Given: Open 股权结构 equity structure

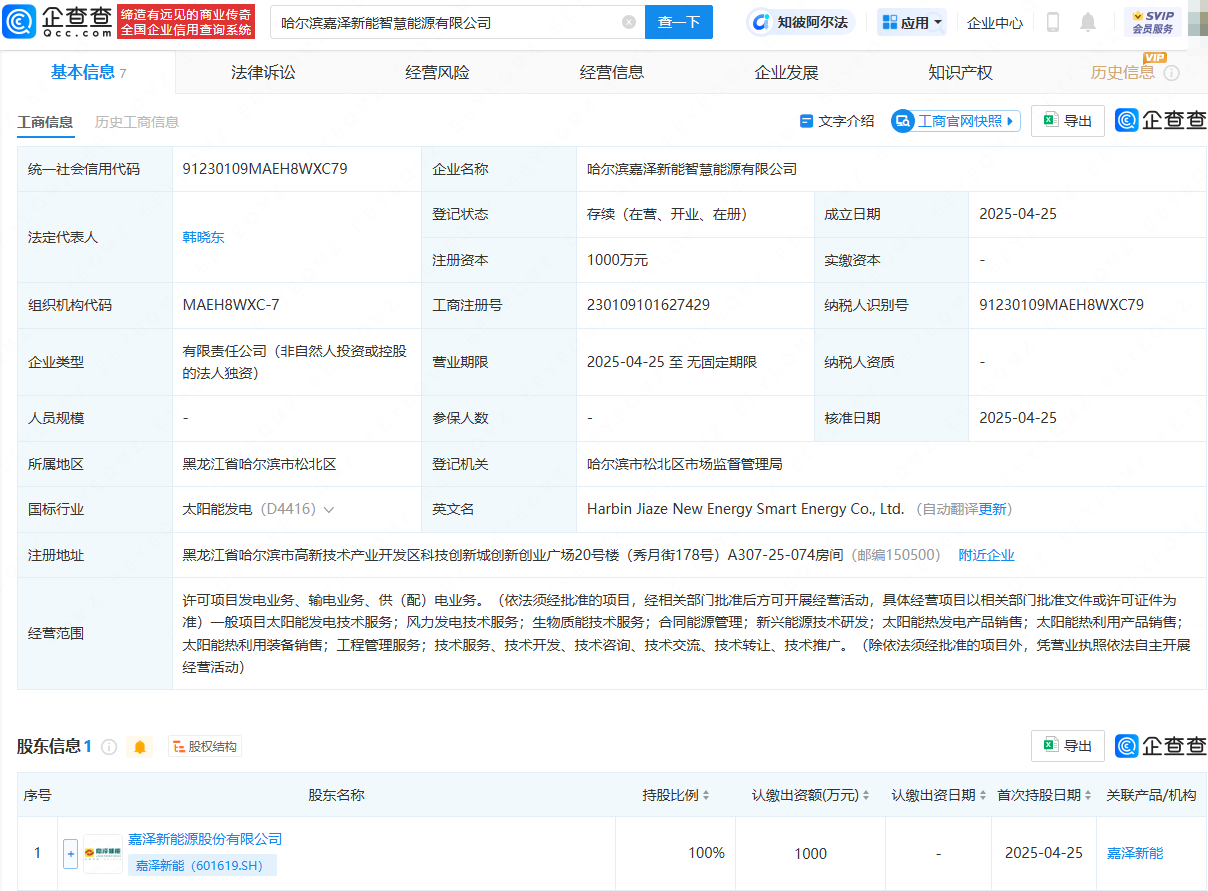Looking at the screenshot, I should click(x=205, y=747).
